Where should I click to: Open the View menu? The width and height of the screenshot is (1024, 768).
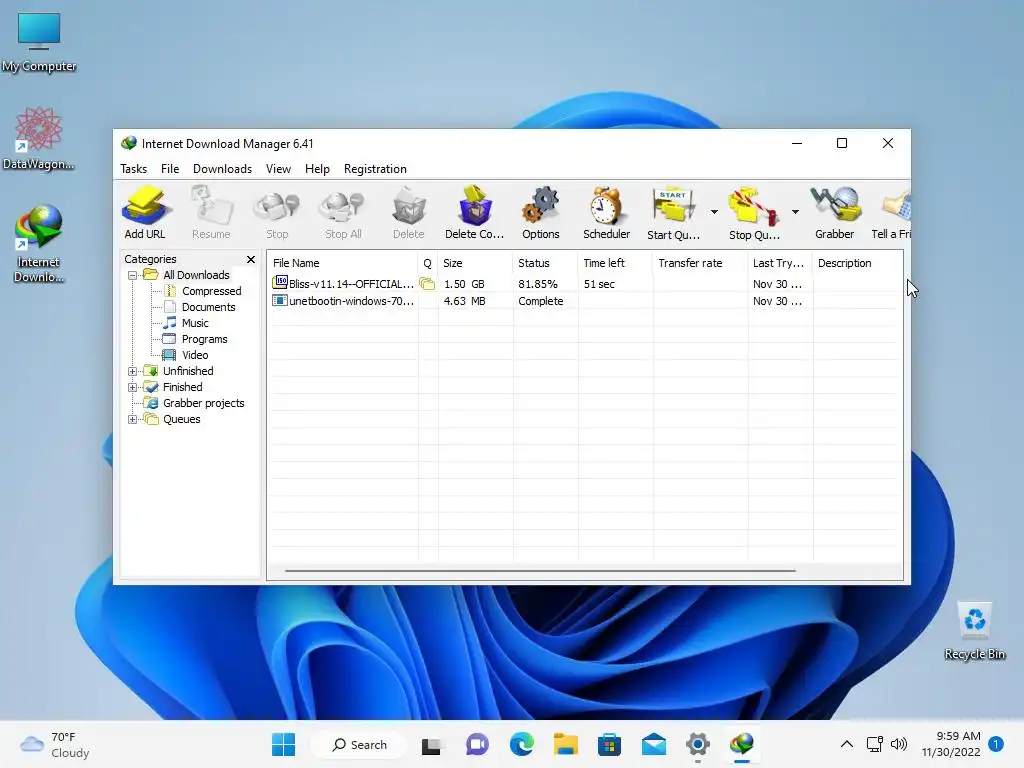(x=278, y=168)
